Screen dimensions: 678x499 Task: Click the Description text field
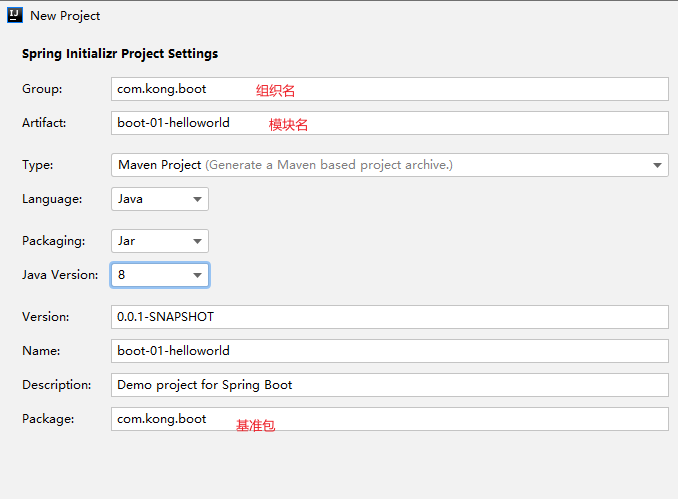[x=390, y=385]
